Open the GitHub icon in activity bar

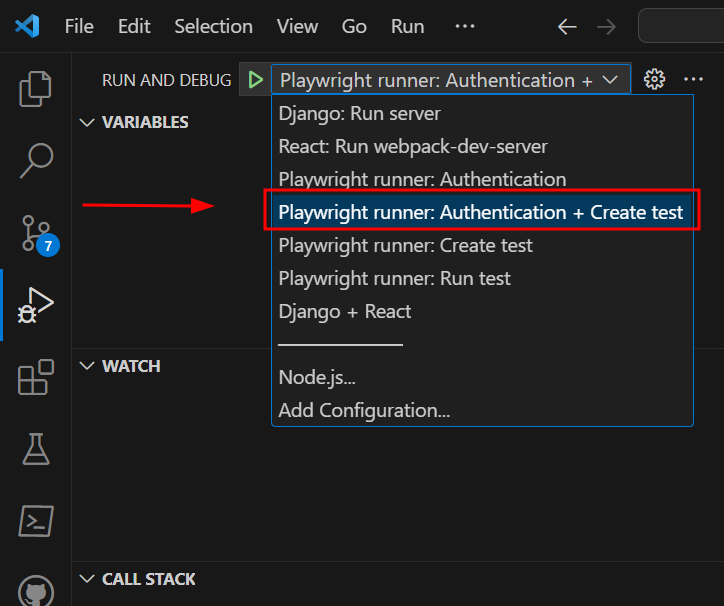point(36,591)
